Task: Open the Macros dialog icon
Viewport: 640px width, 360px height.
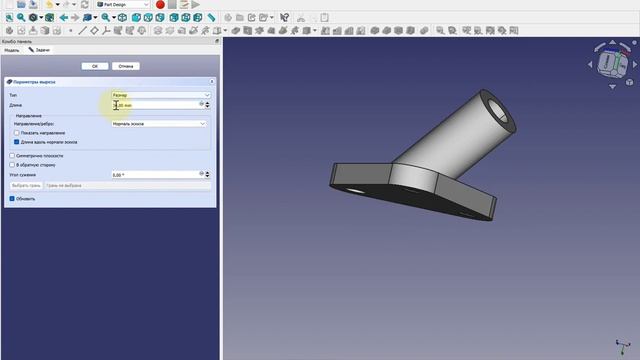Action: pyautogui.click(x=184, y=4)
